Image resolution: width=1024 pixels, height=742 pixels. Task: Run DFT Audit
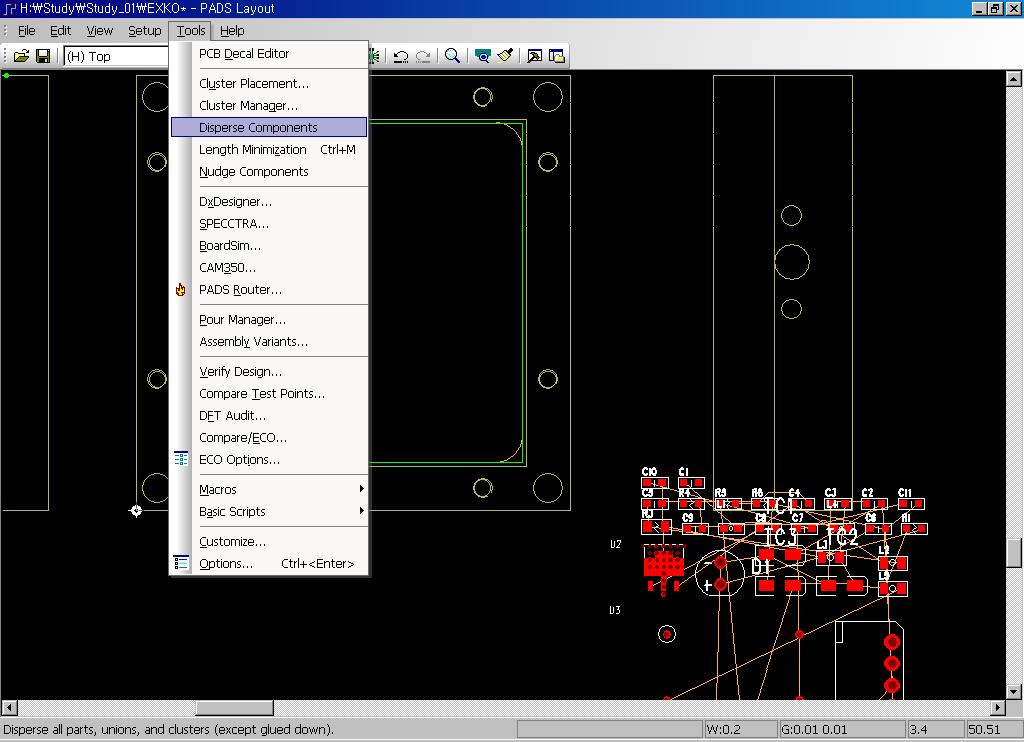269,415
